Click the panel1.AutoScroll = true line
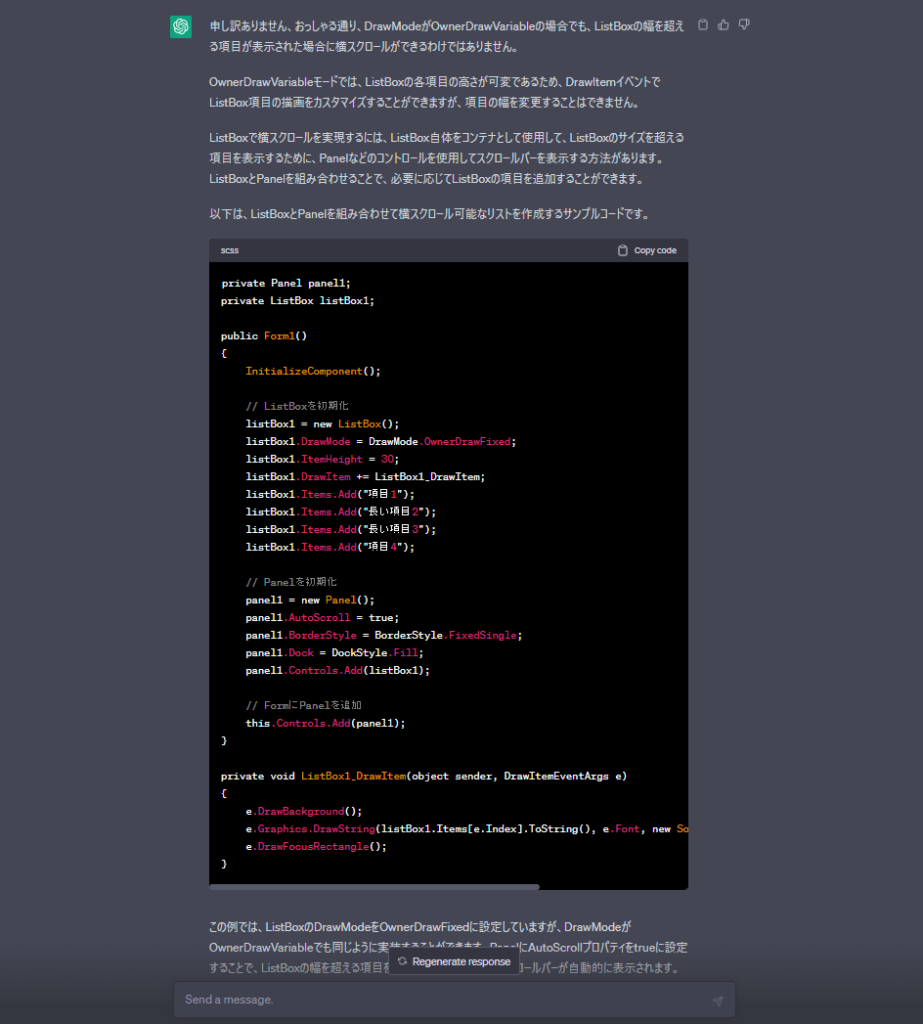Viewport: 923px width, 1024px height. coord(321,618)
